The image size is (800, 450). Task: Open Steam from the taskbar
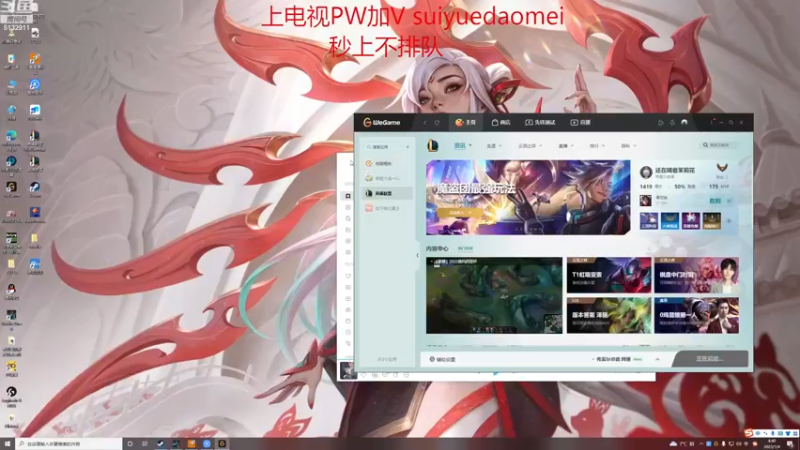click(x=160, y=444)
